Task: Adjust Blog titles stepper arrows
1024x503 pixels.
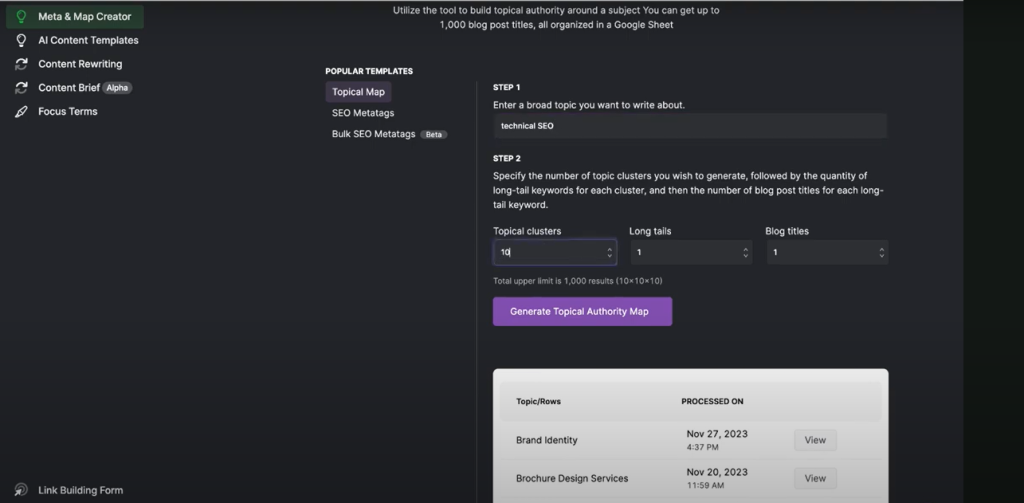Action: [x=882, y=252]
